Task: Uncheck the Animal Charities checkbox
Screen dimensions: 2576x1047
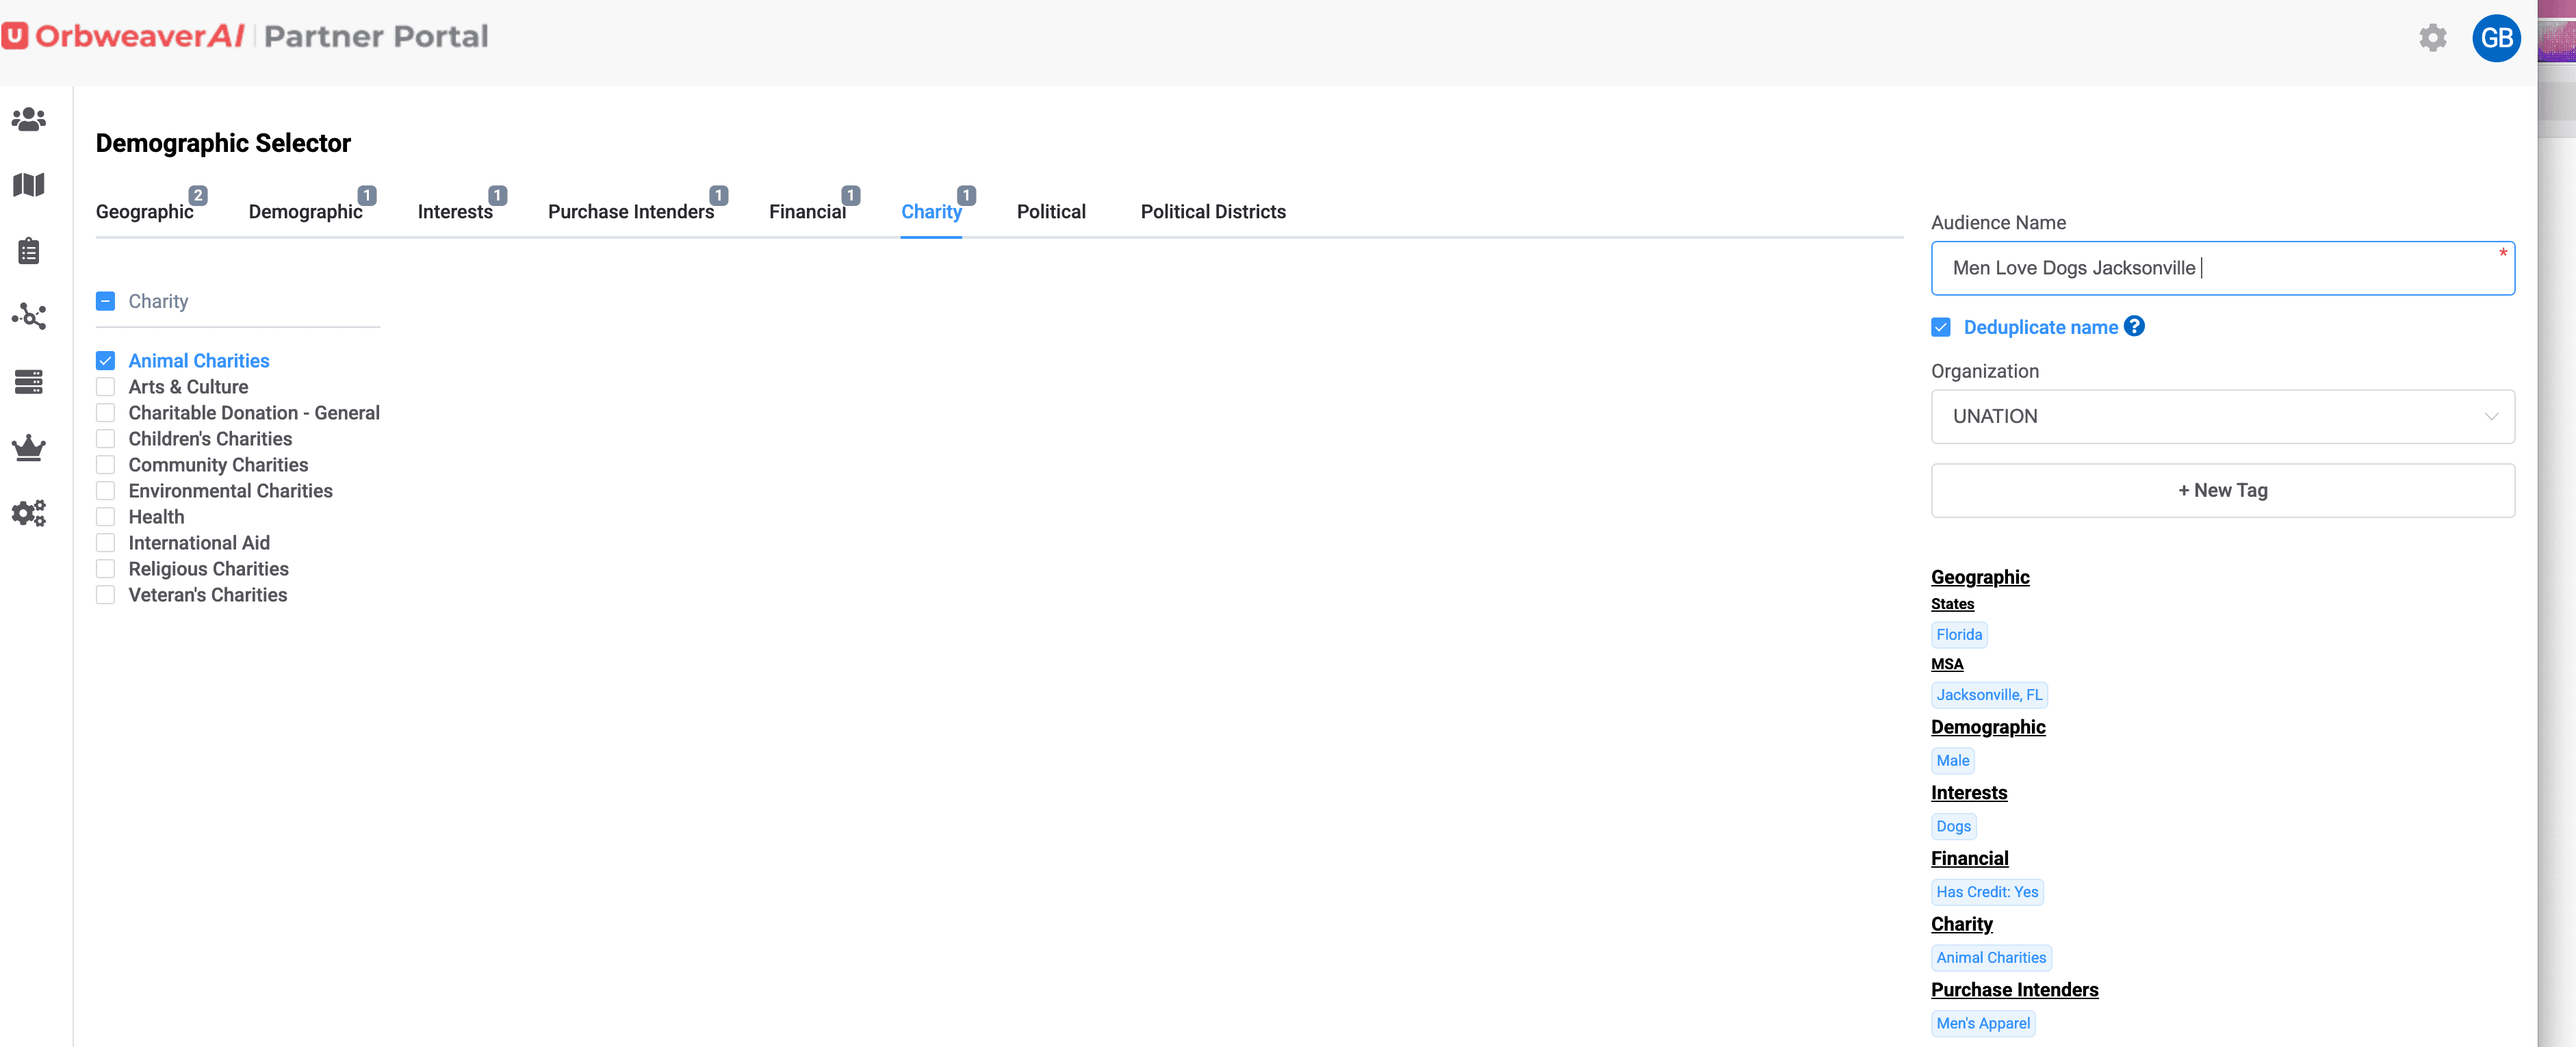Action: click(106, 361)
